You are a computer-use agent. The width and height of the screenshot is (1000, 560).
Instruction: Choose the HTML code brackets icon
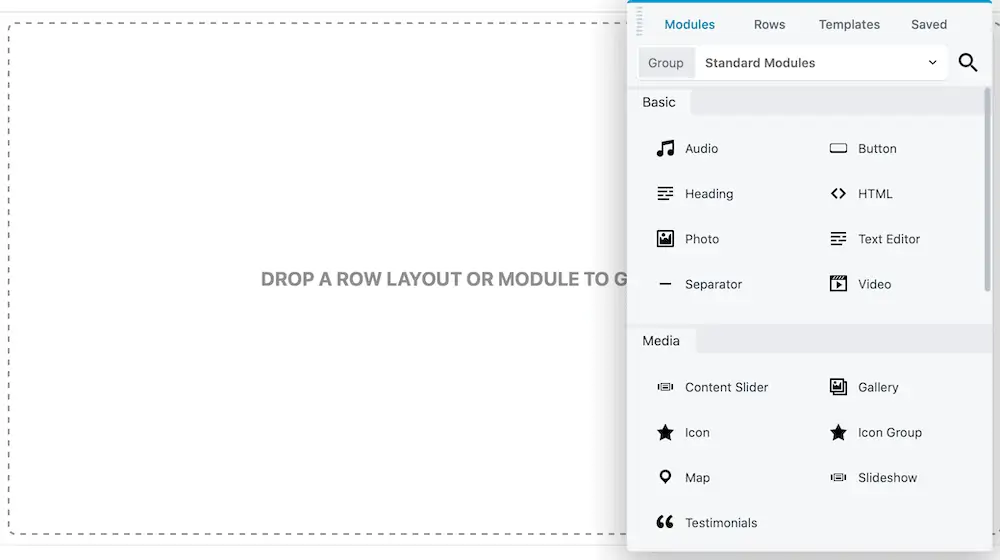[838, 194]
